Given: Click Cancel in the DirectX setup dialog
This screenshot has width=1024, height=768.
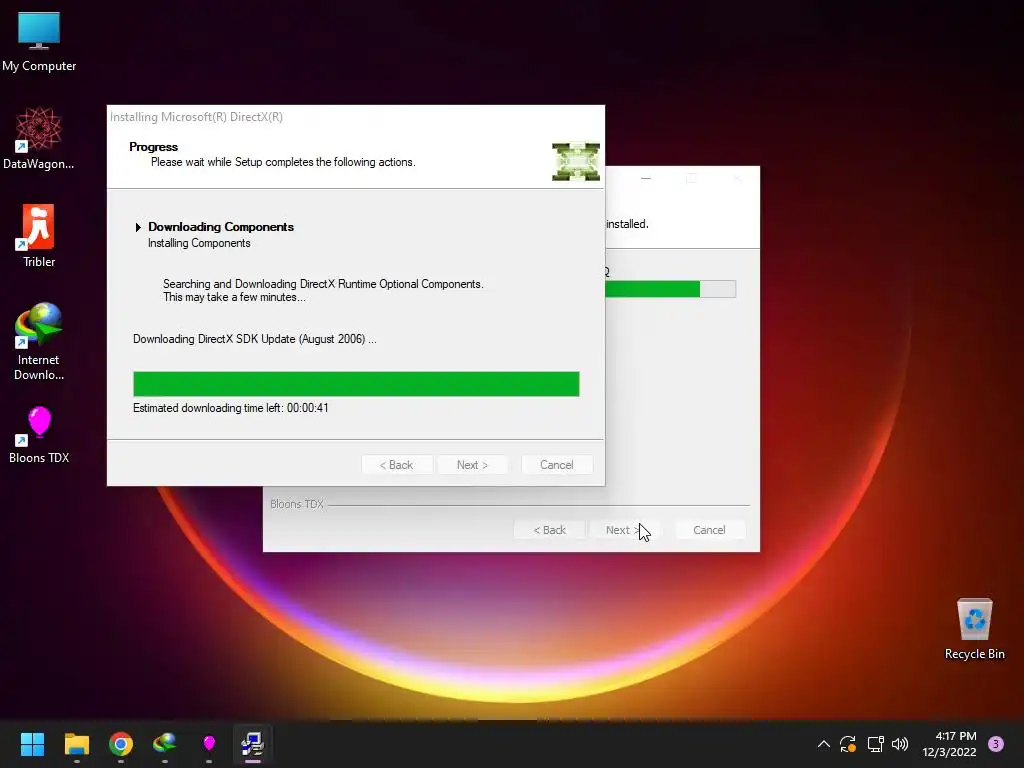Looking at the screenshot, I should coord(556,465).
